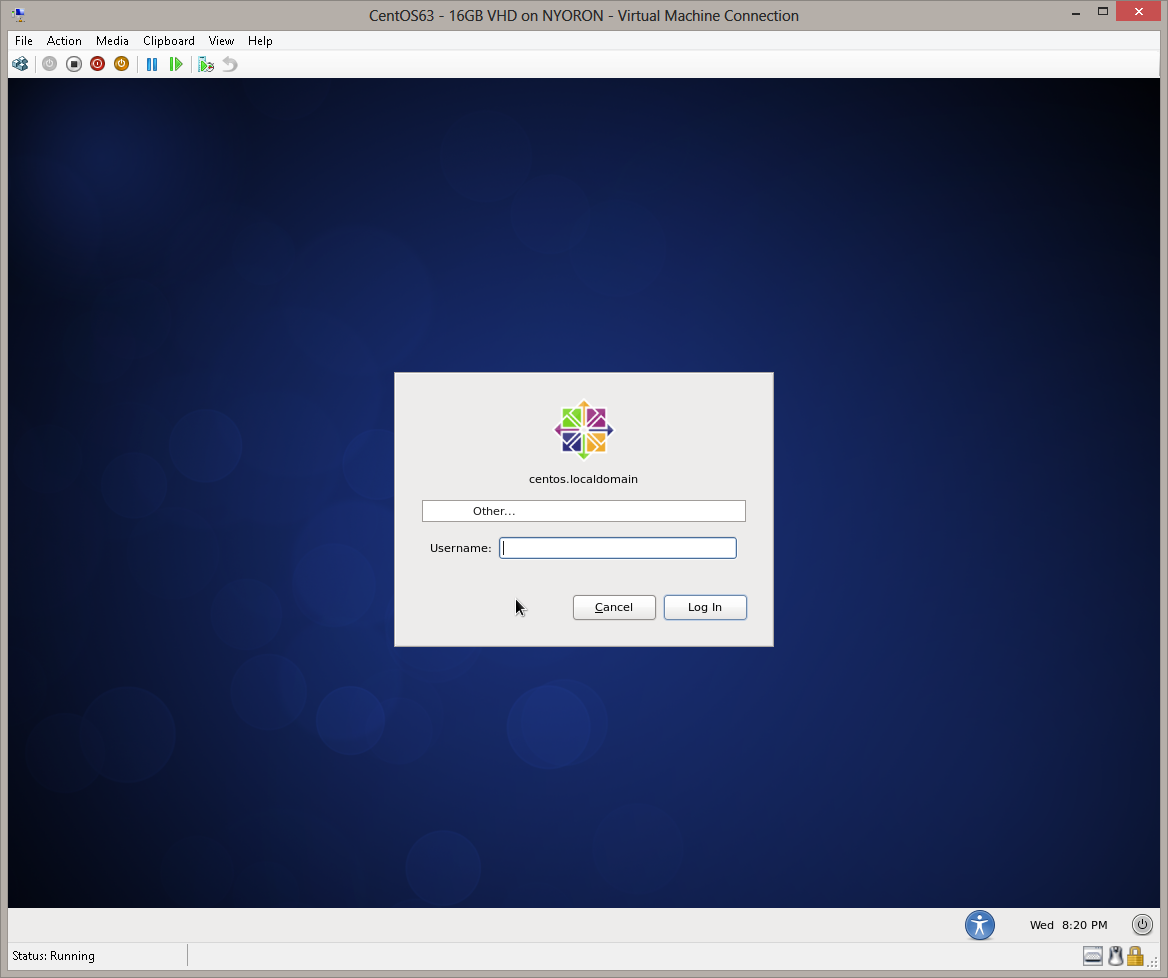The width and height of the screenshot is (1168, 978).
Task: Open the File menu
Action: pos(24,41)
